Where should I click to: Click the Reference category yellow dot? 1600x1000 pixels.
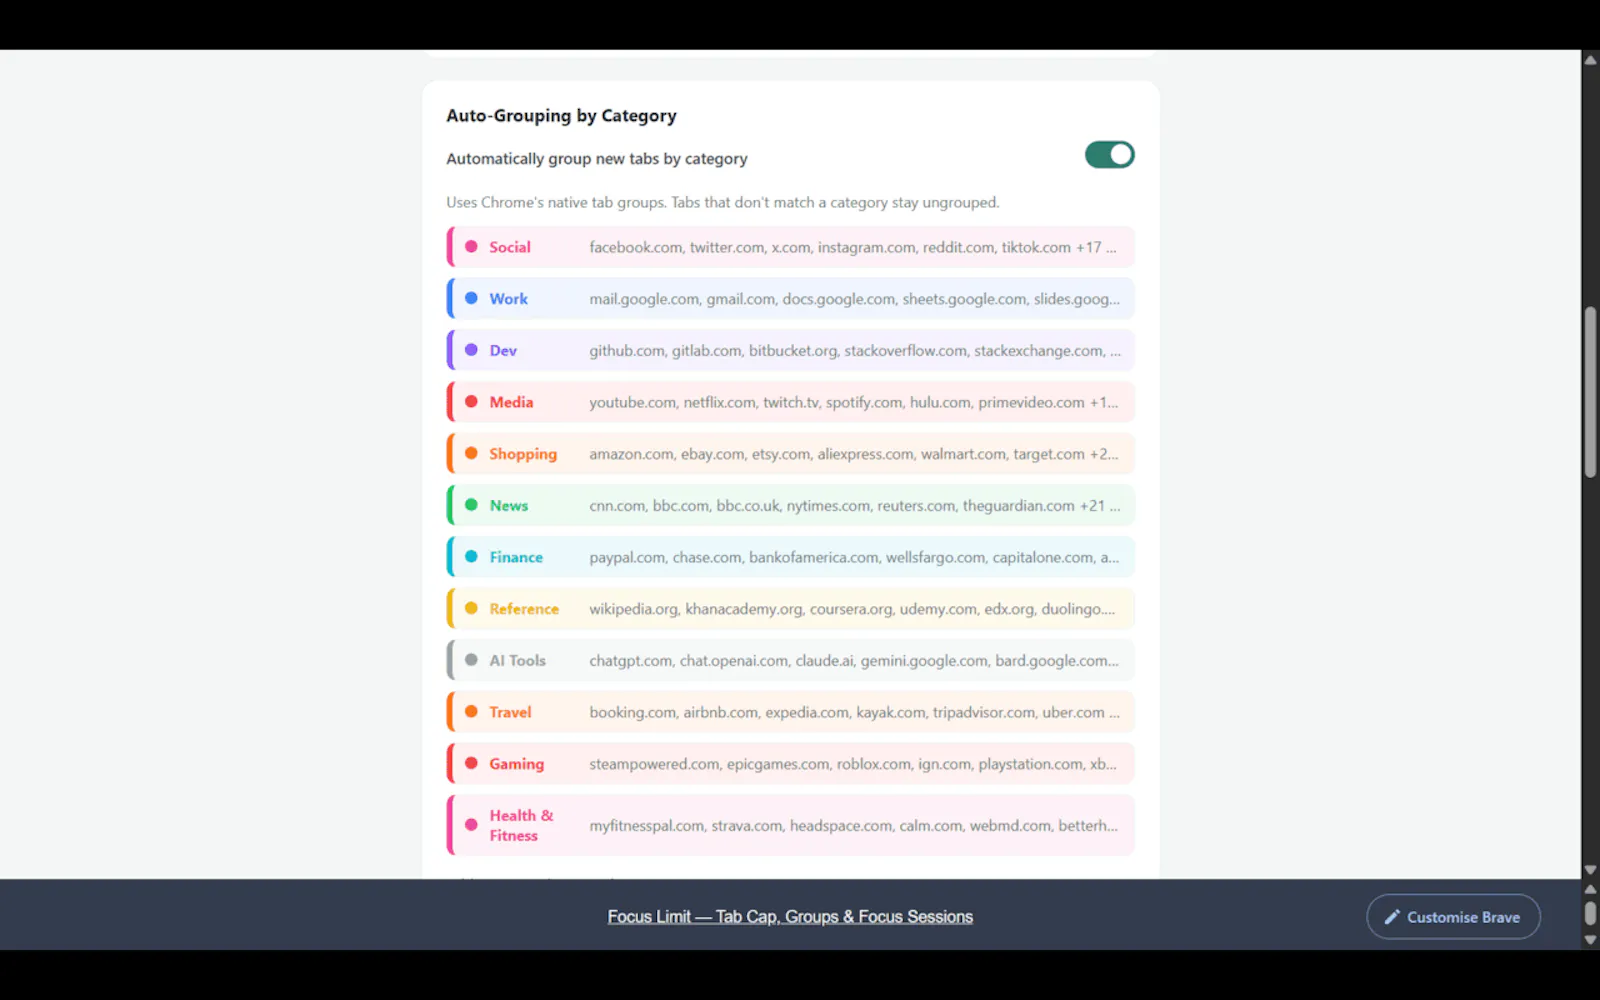coord(471,608)
